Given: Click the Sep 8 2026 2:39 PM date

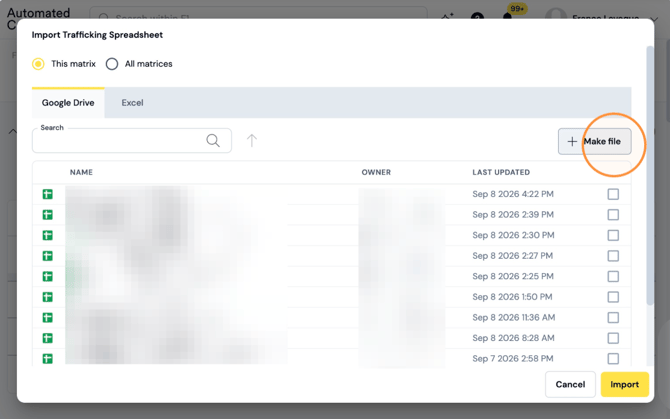Looking at the screenshot, I should [x=513, y=215].
